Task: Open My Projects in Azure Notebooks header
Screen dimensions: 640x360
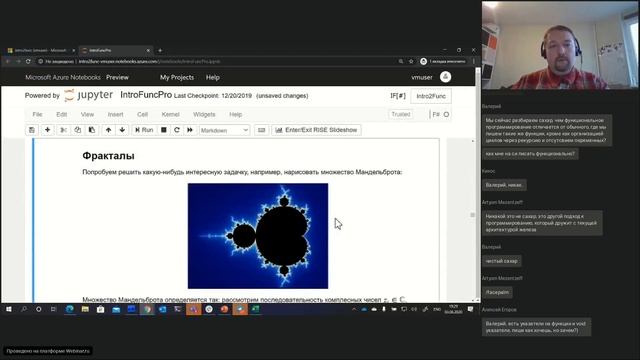Action: click(177, 77)
